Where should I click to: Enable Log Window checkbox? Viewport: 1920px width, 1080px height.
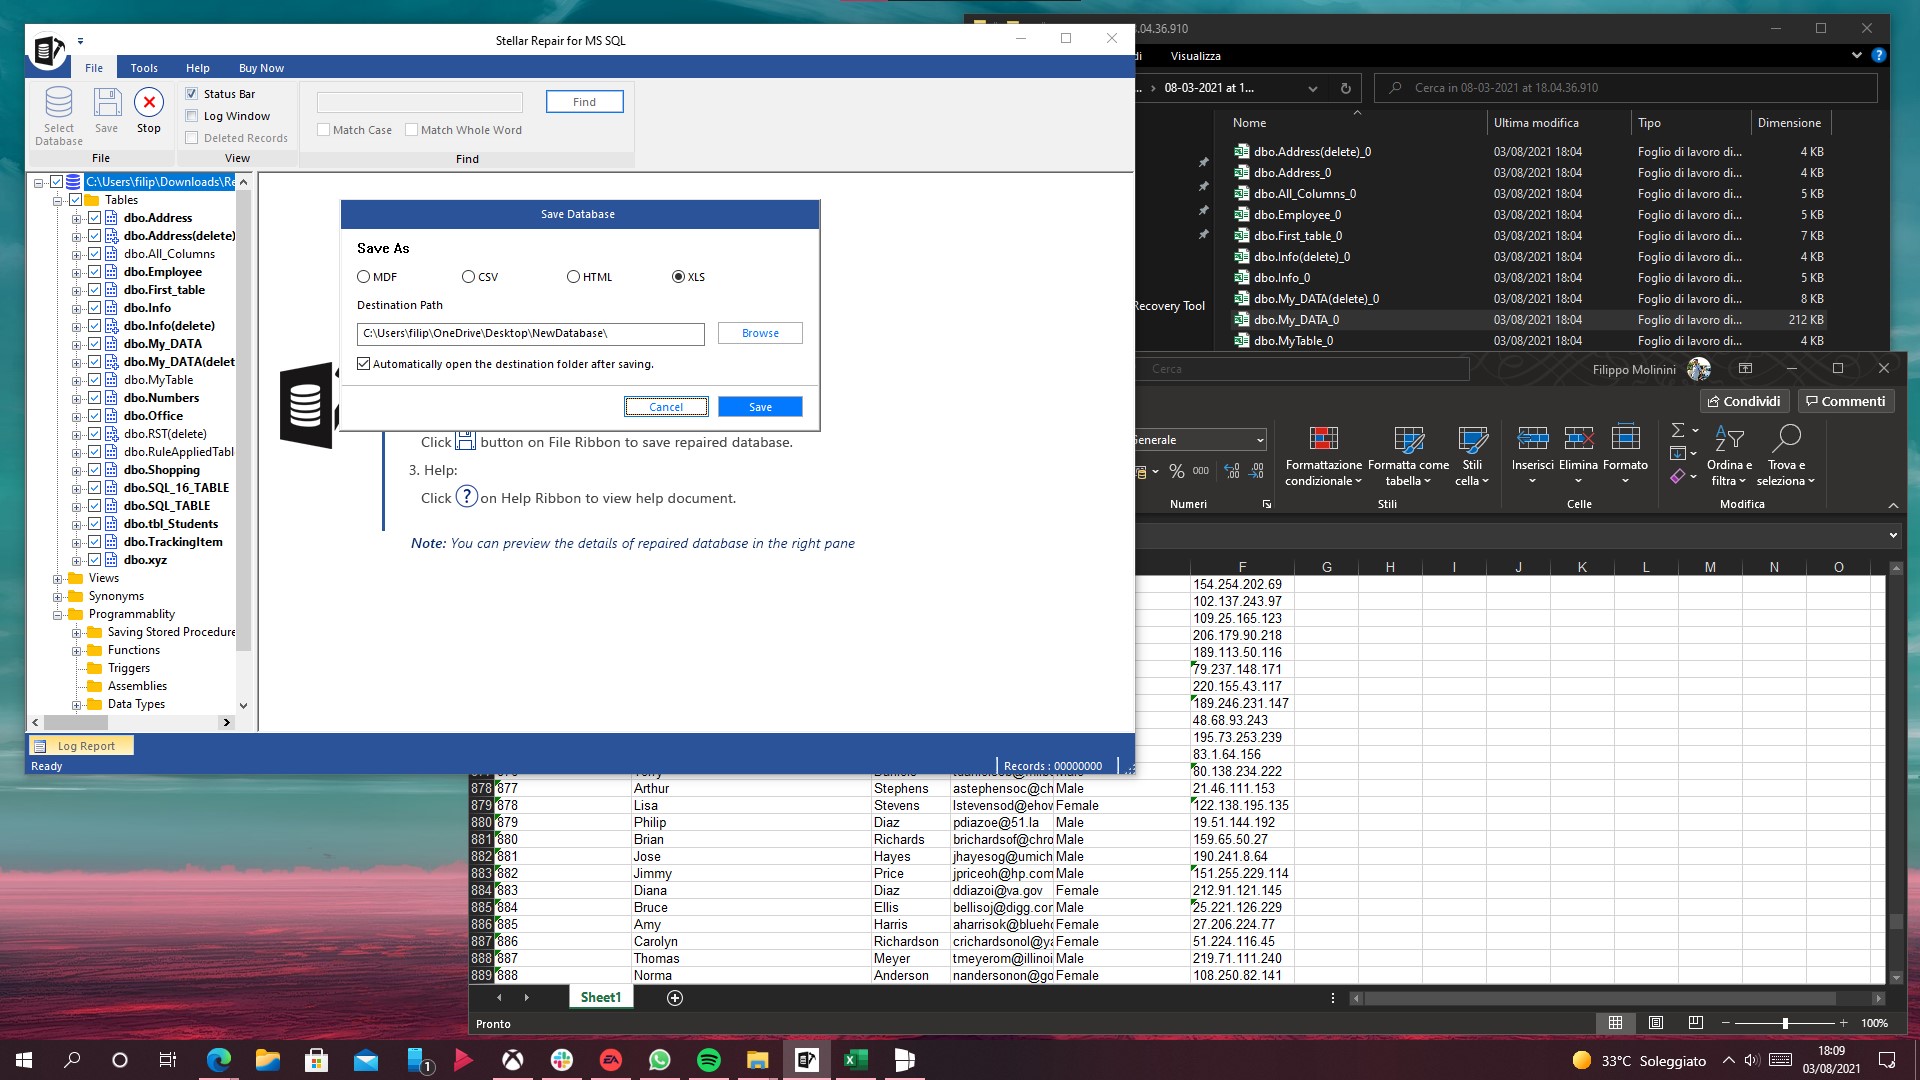192,116
